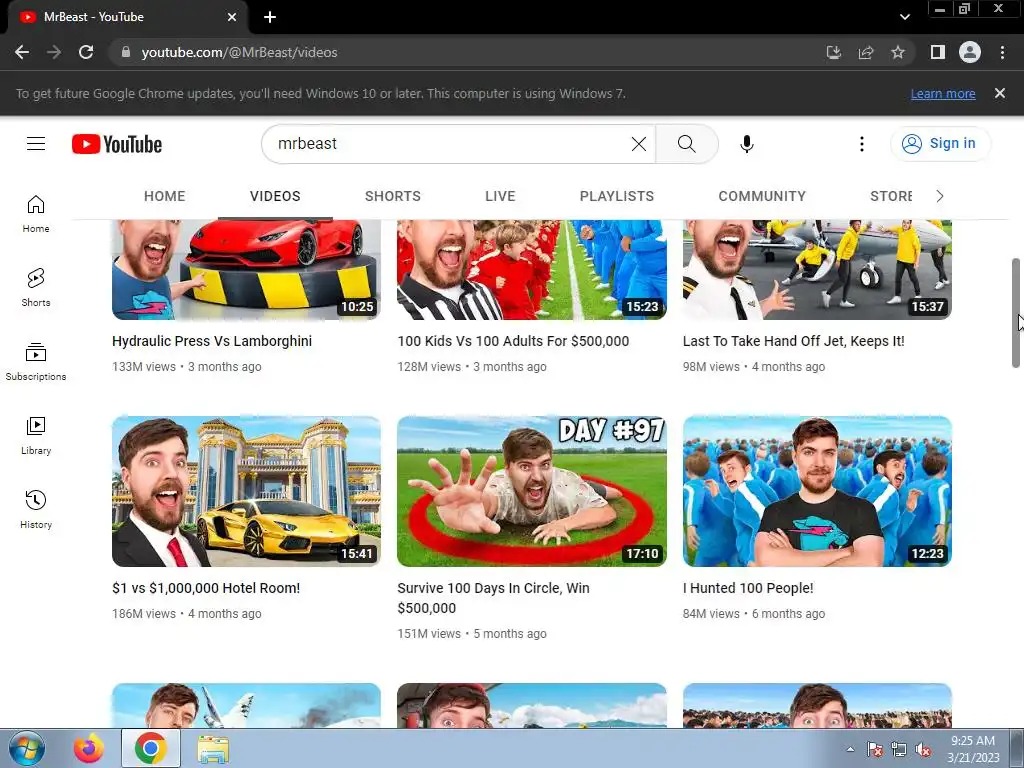Play the gold Lamborghini hotel thumbnail
The image size is (1024, 768).
(x=246, y=491)
